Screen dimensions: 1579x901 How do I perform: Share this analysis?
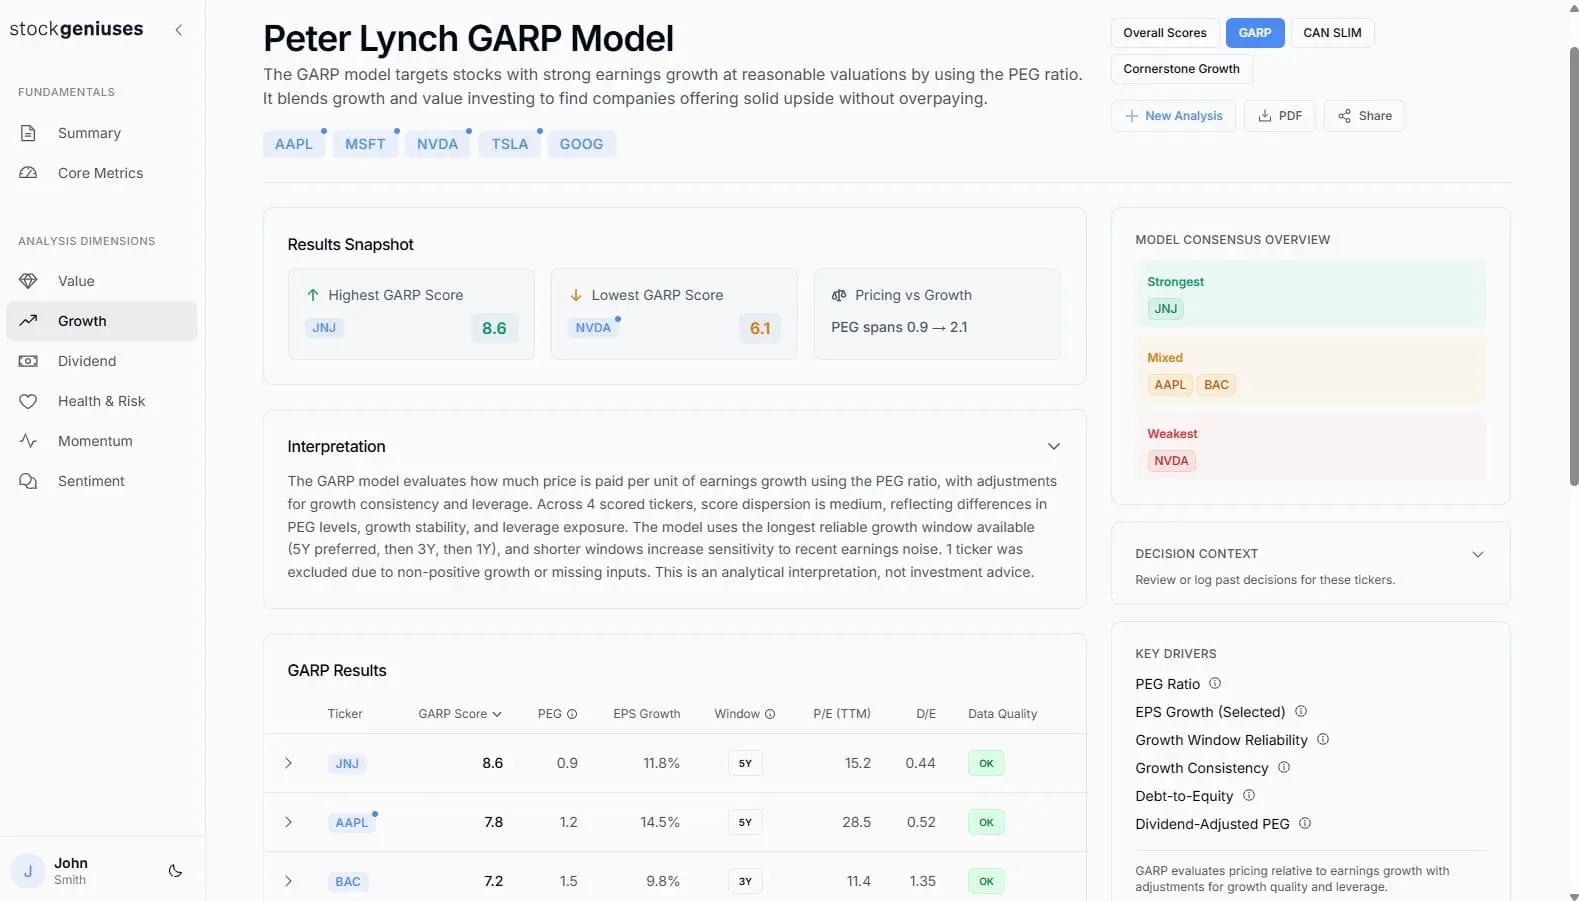click(1365, 116)
